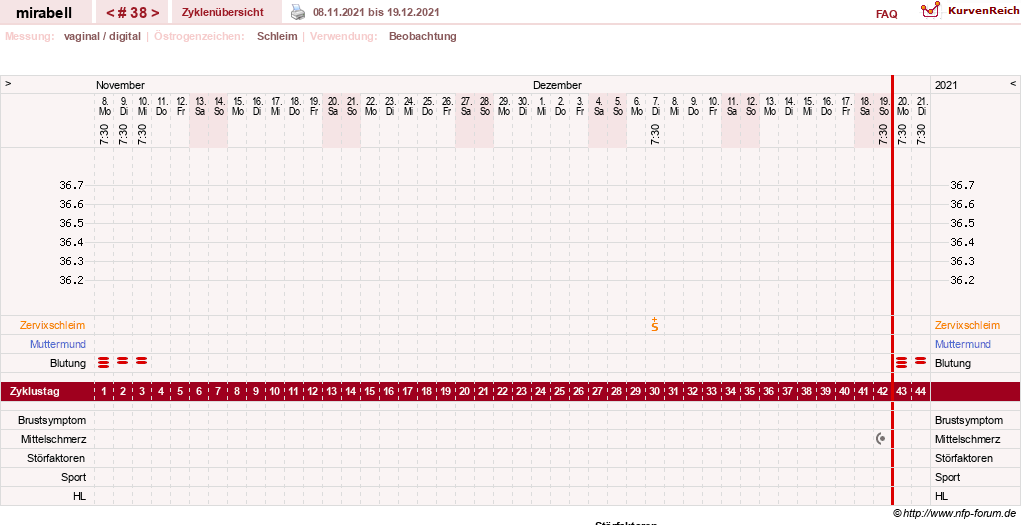Open the KurvenReich crown logo
1021x525 pixels.
[930, 10]
